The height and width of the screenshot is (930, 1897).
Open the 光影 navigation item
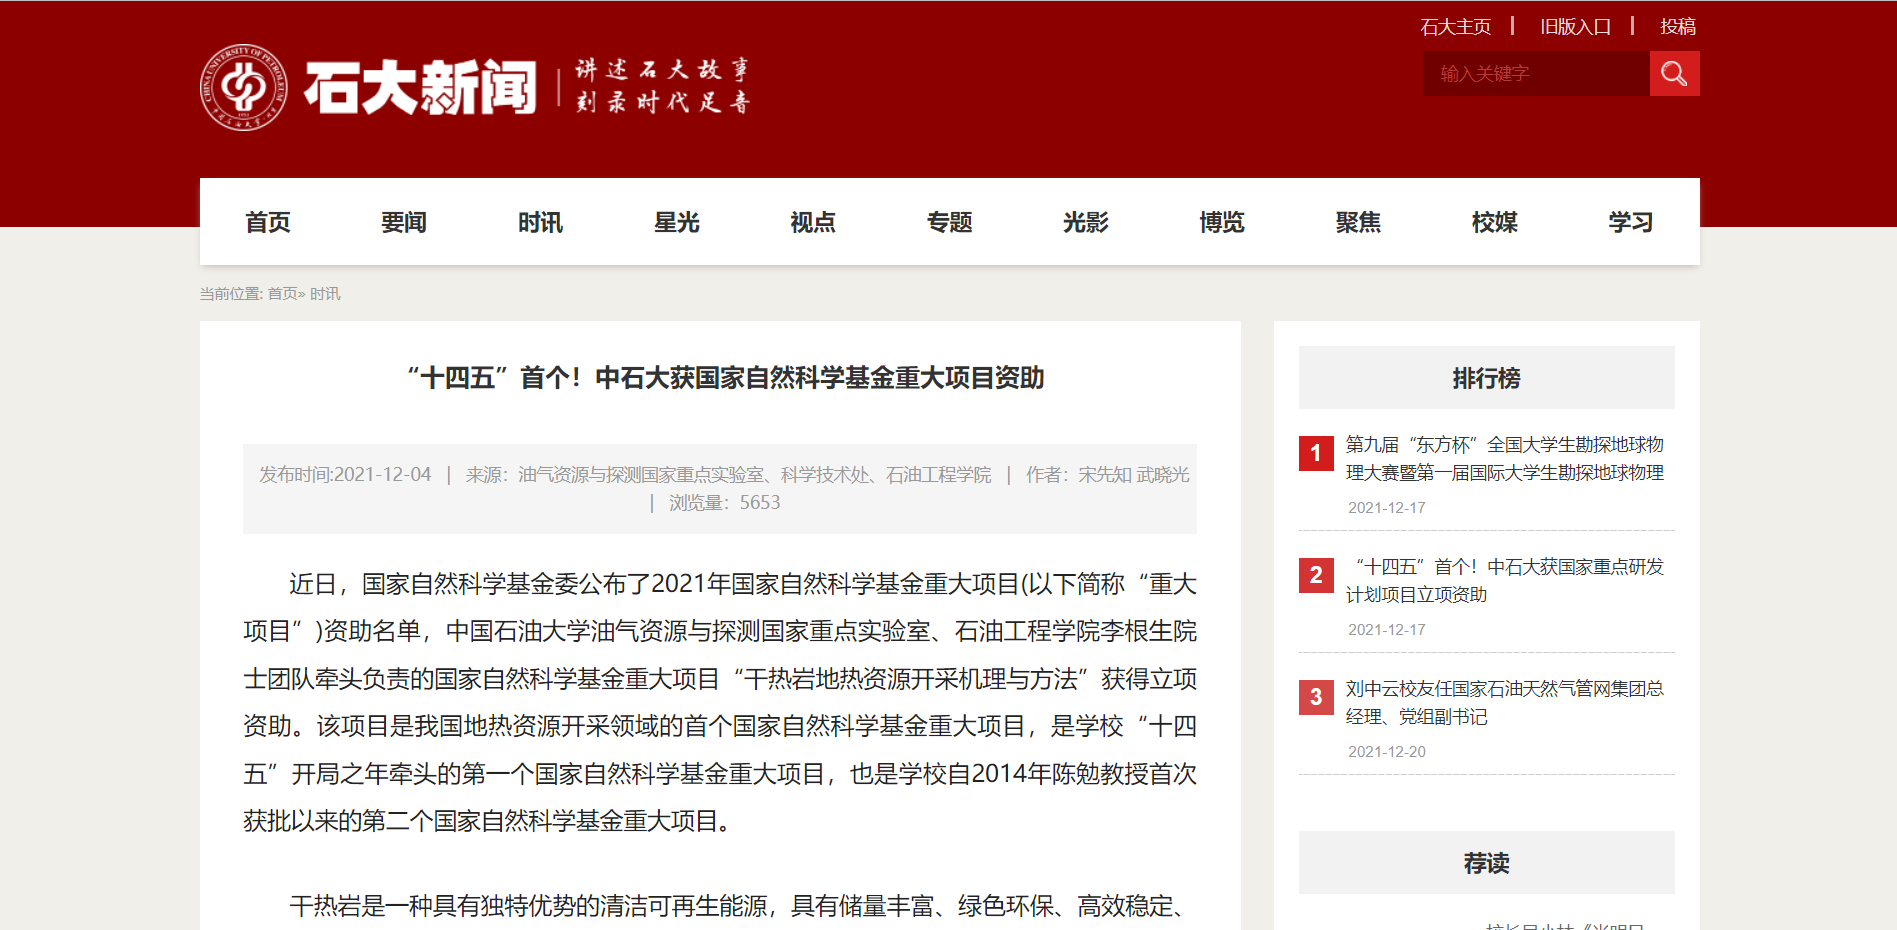(1086, 222)
